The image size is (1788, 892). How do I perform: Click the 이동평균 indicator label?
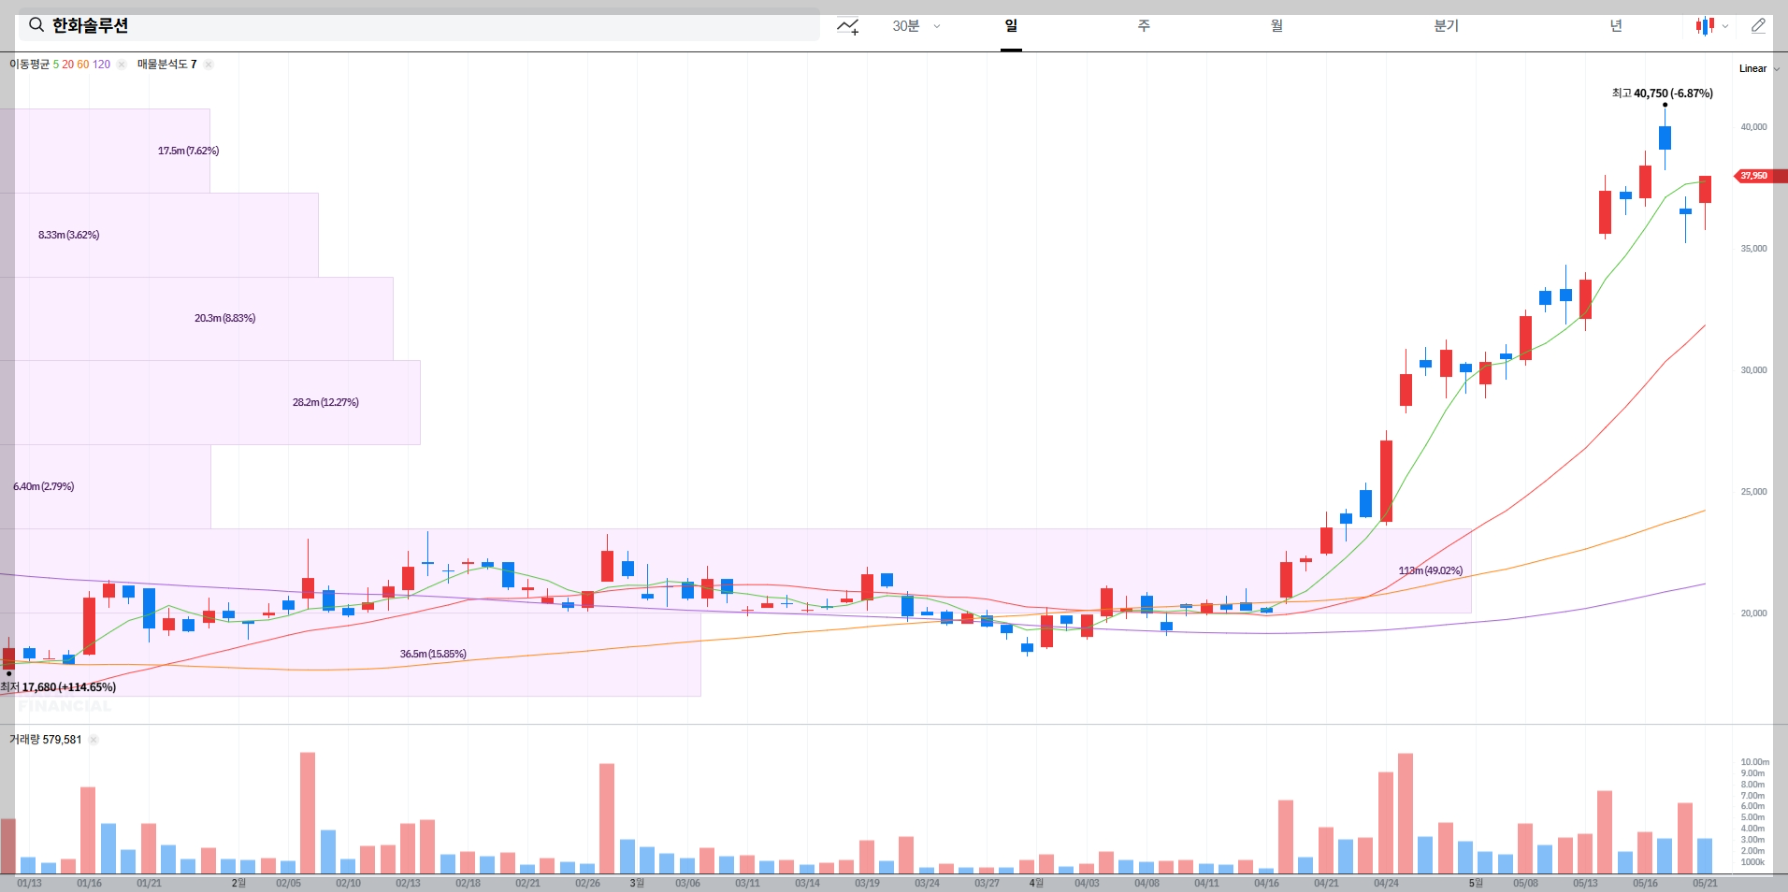pos(29,64)
